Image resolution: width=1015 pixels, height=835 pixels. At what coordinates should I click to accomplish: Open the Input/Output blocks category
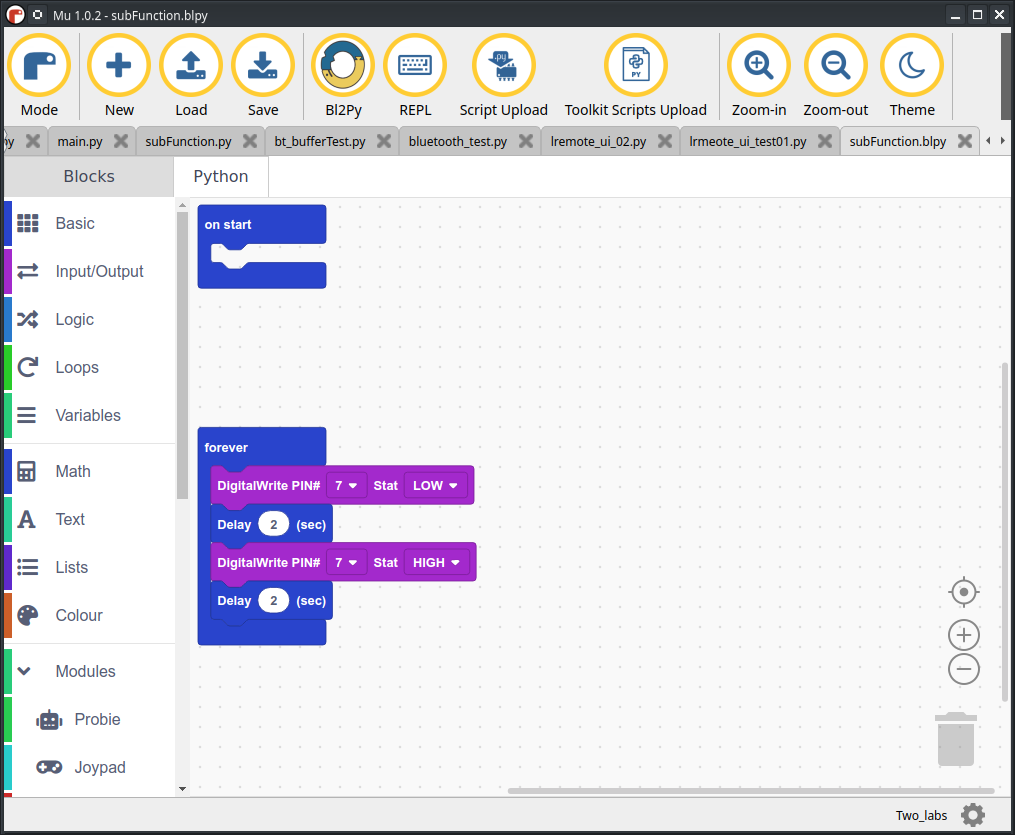89,271
